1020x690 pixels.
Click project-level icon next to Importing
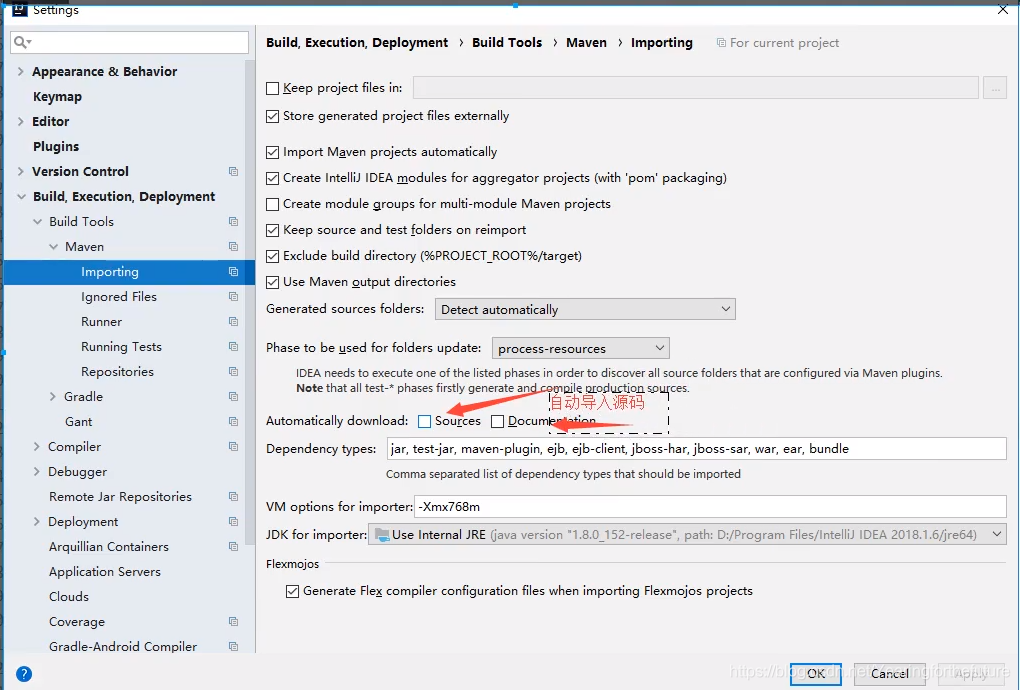pyautogui.click(x=234, y=272)
